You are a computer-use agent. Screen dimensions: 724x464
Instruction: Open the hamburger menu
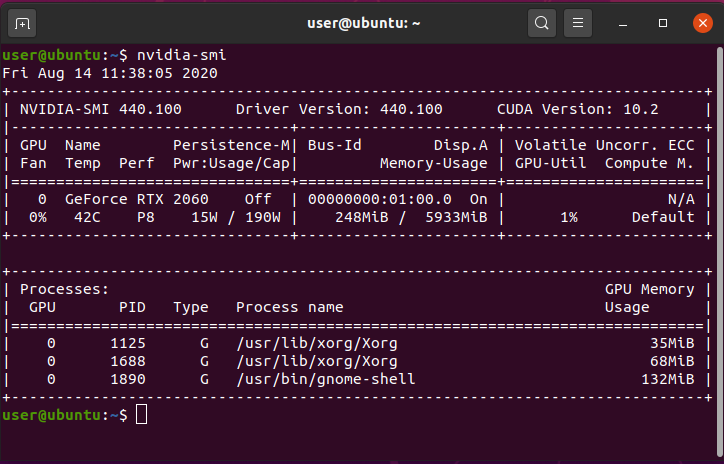576,22
